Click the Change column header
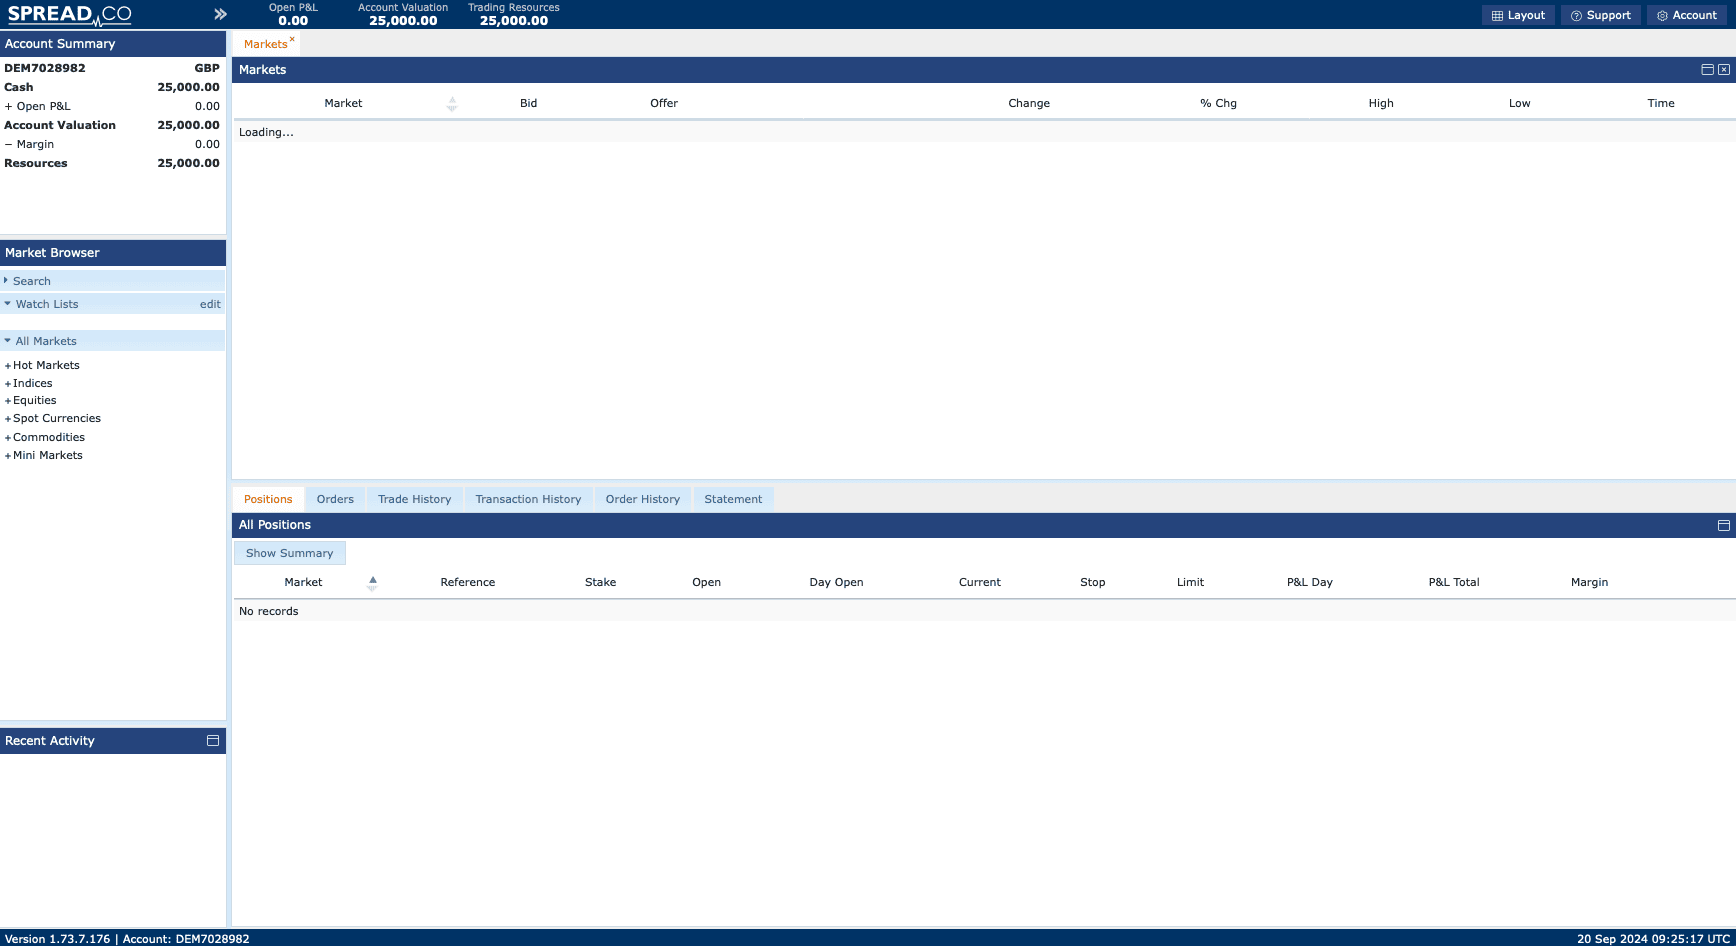The height and width of the screenshot is (946, 1736). [1029, 103]
